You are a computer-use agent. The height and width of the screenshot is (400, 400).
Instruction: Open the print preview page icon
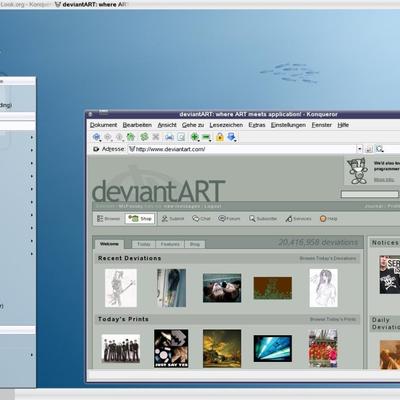[181, 137]
